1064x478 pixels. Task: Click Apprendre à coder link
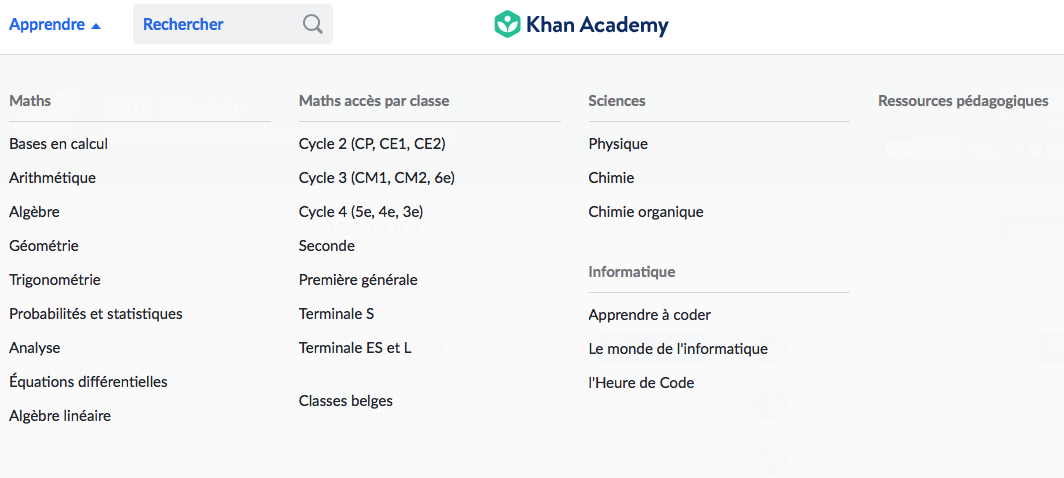(x=650, y=315)
